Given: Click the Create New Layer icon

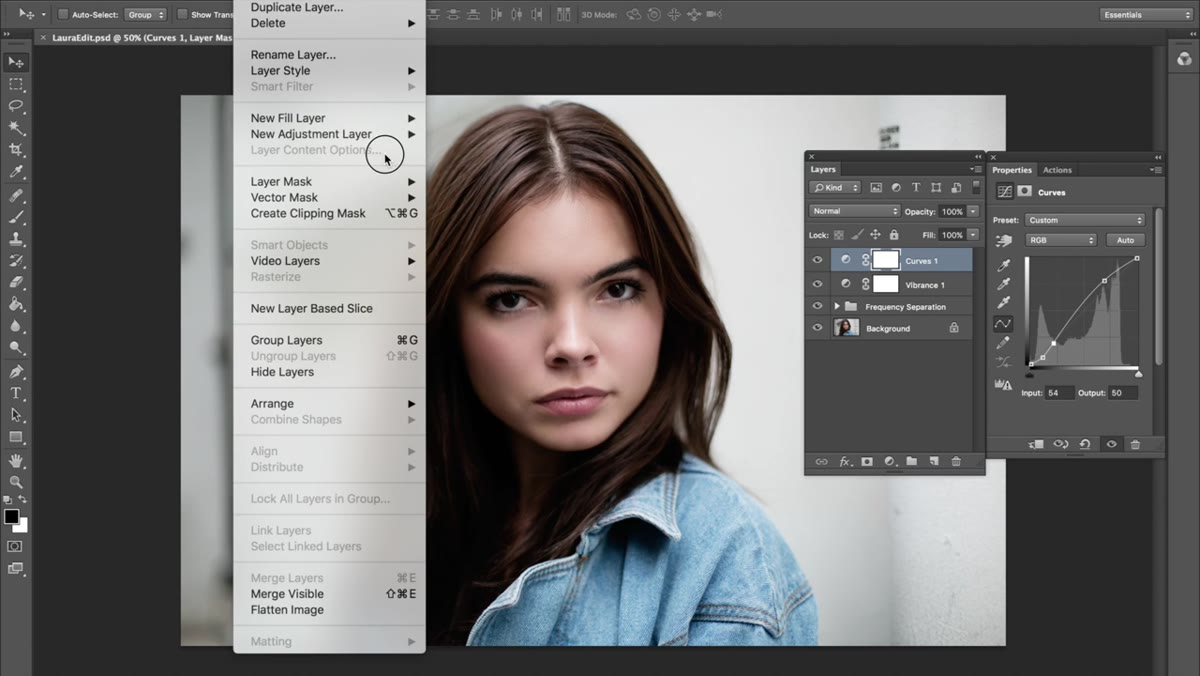Looking at the screenshot, I should coord(933,462).
